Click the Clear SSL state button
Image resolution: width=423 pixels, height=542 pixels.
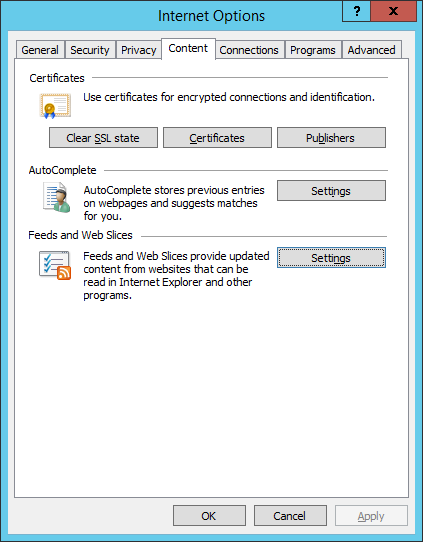click(x=103, y=138)
